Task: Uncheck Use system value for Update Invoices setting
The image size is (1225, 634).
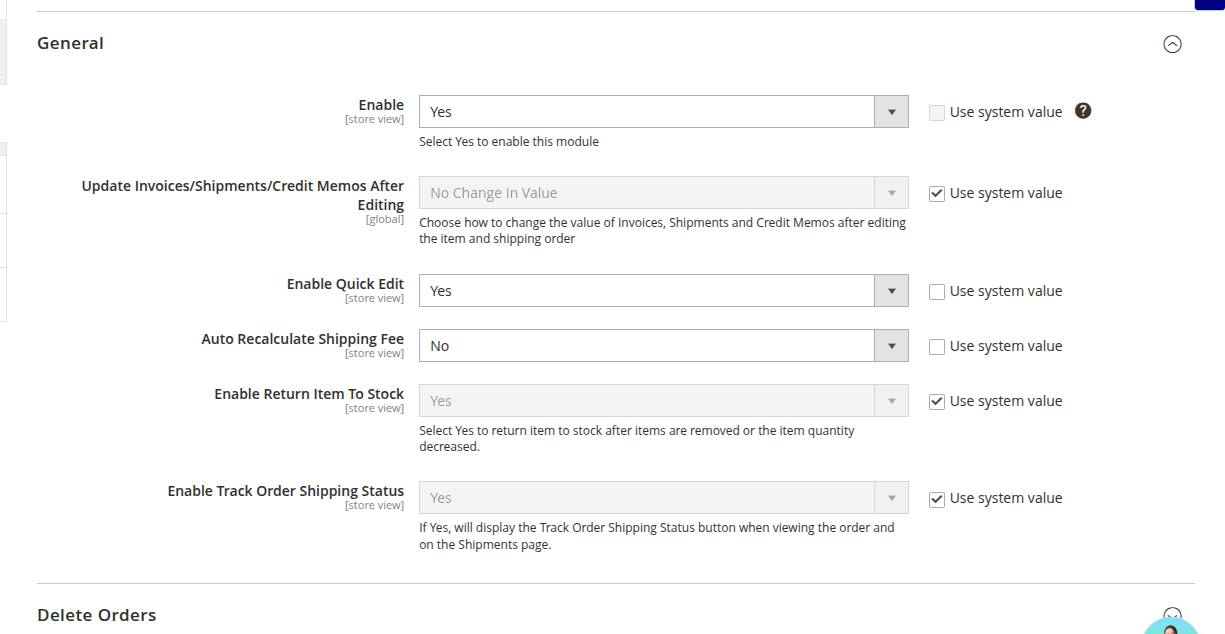Action: click(937, 194)
